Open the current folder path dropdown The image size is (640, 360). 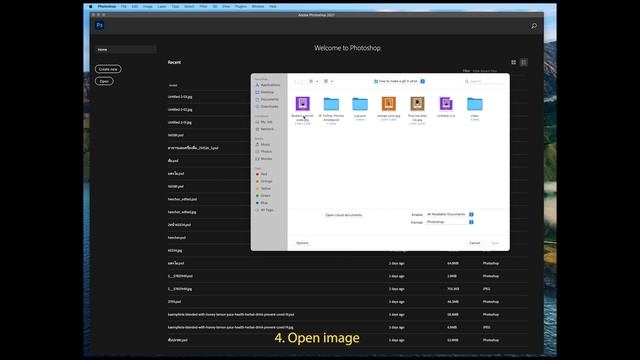399,81
